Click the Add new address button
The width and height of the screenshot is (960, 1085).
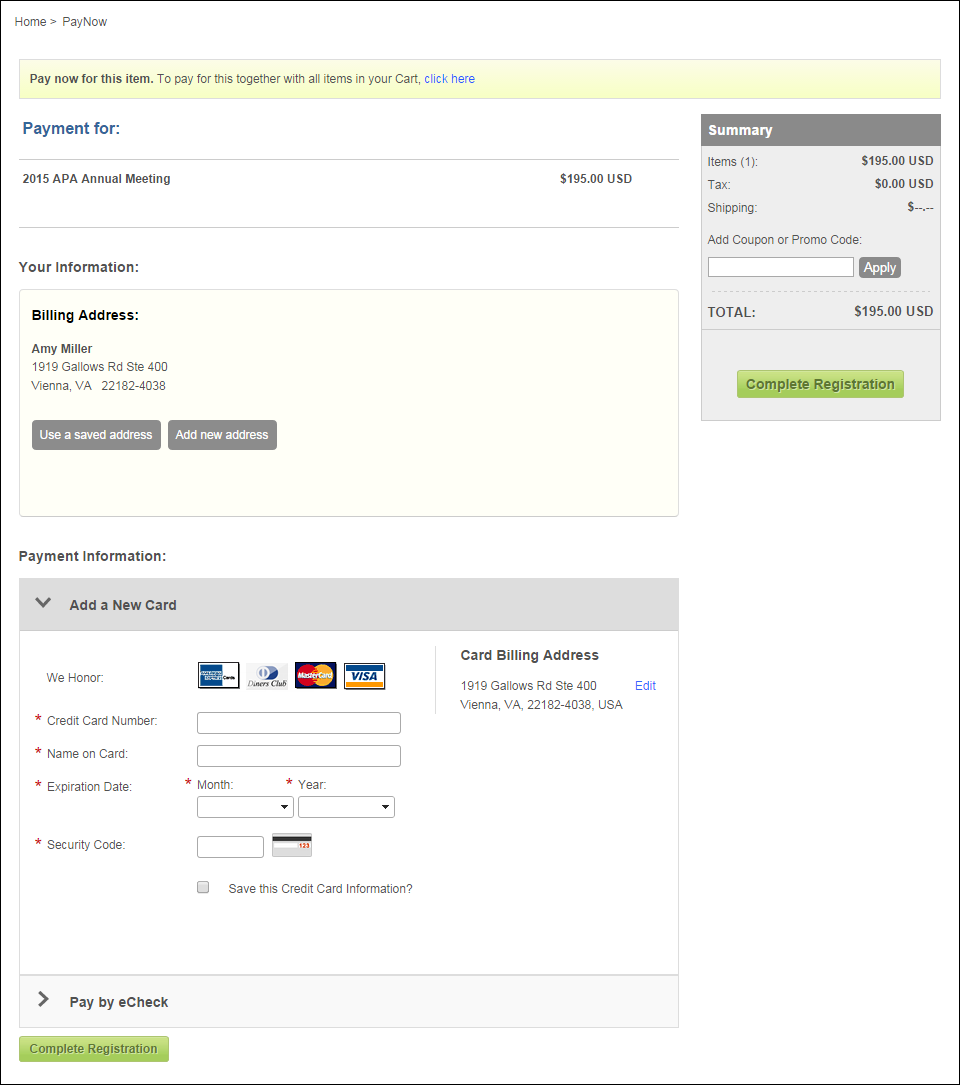click(x=222, y=435)
